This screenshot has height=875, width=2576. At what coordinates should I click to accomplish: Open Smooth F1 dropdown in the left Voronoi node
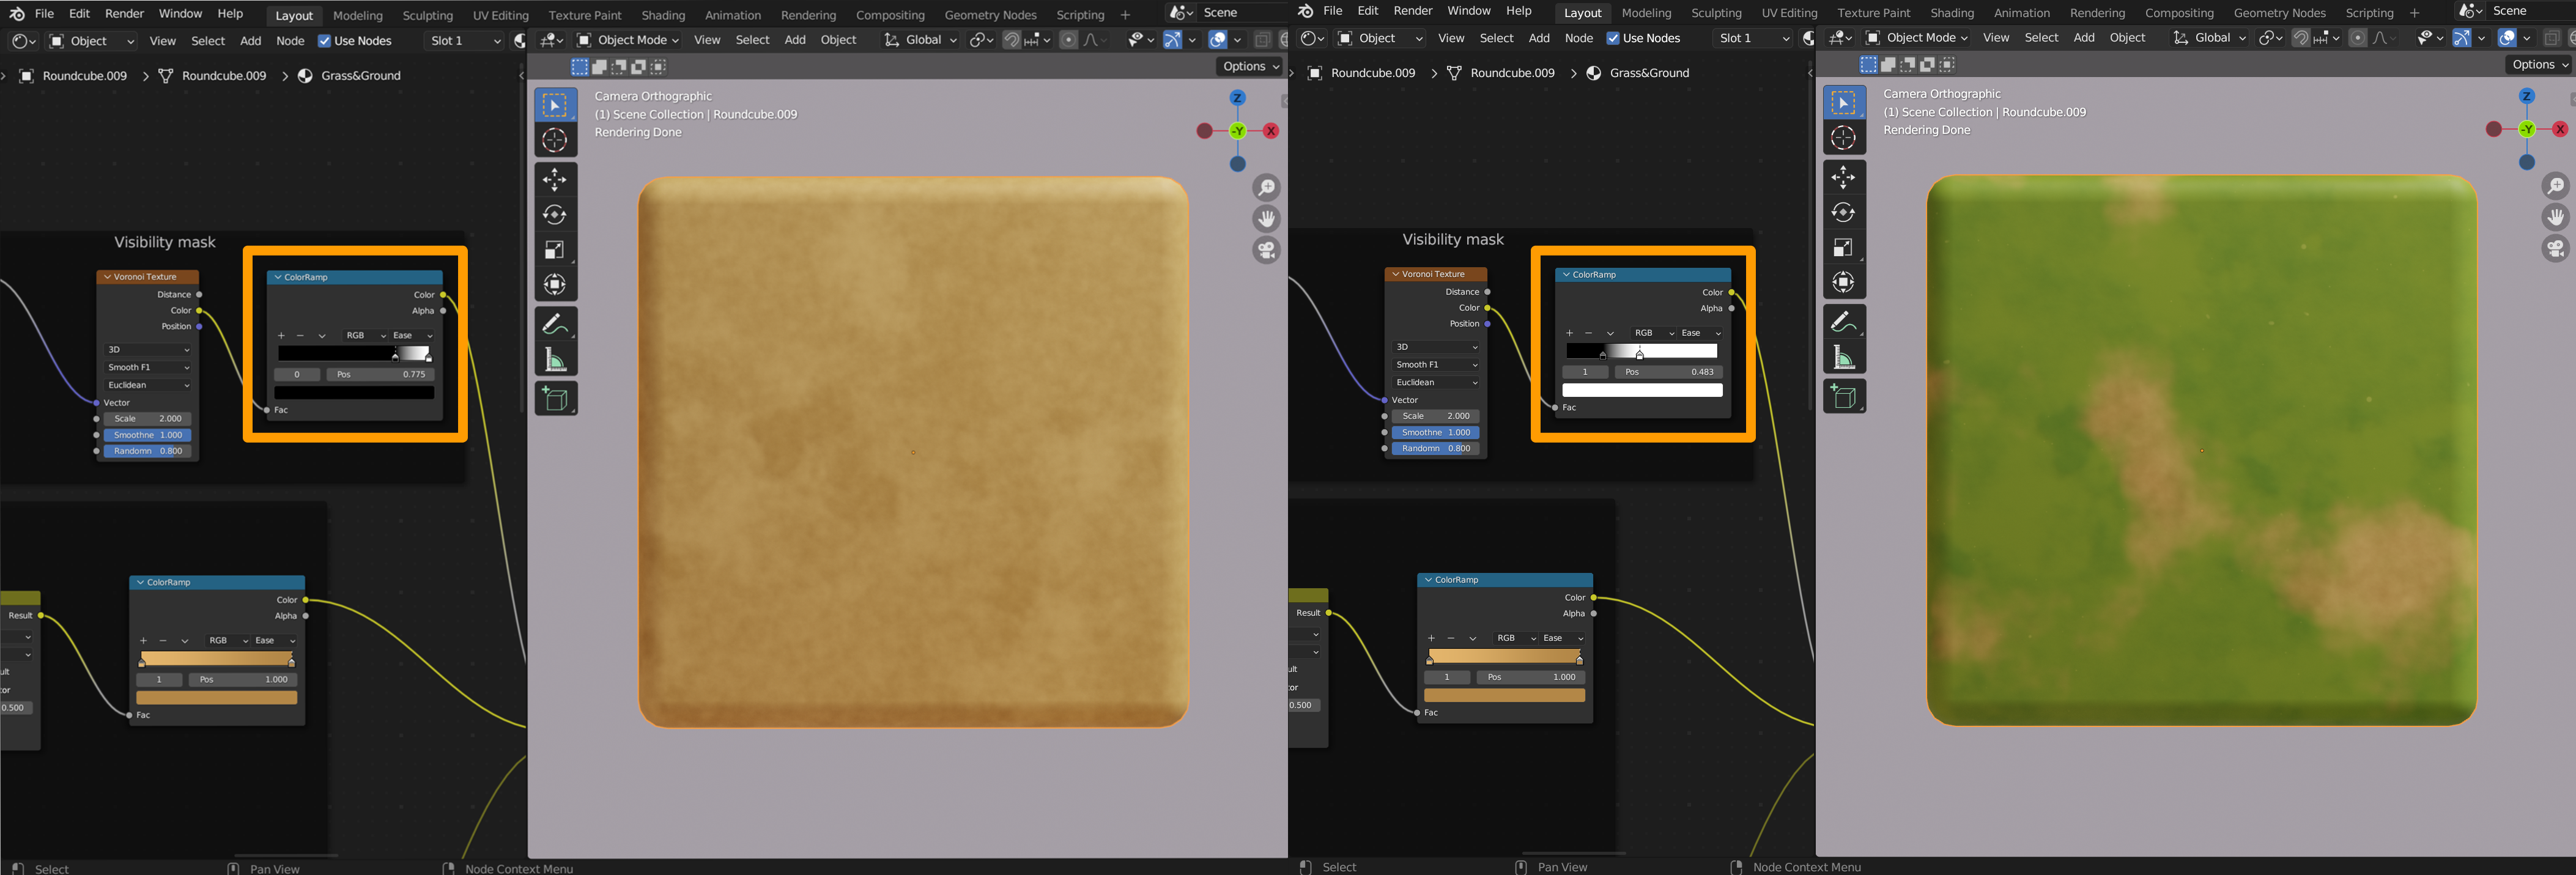point(148,367)
